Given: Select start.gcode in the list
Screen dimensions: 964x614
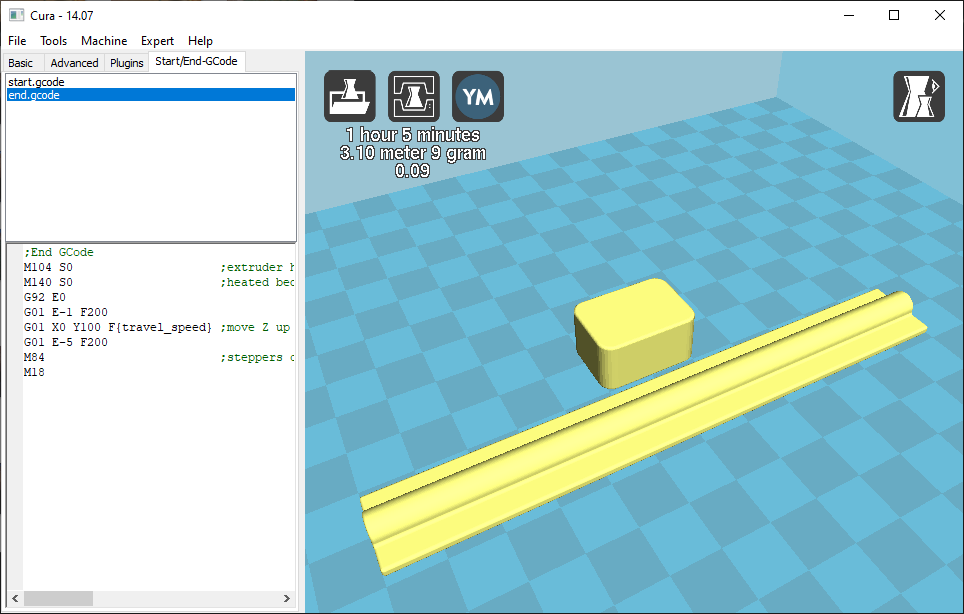Looking at the screenshot, I should pos(151,82).
